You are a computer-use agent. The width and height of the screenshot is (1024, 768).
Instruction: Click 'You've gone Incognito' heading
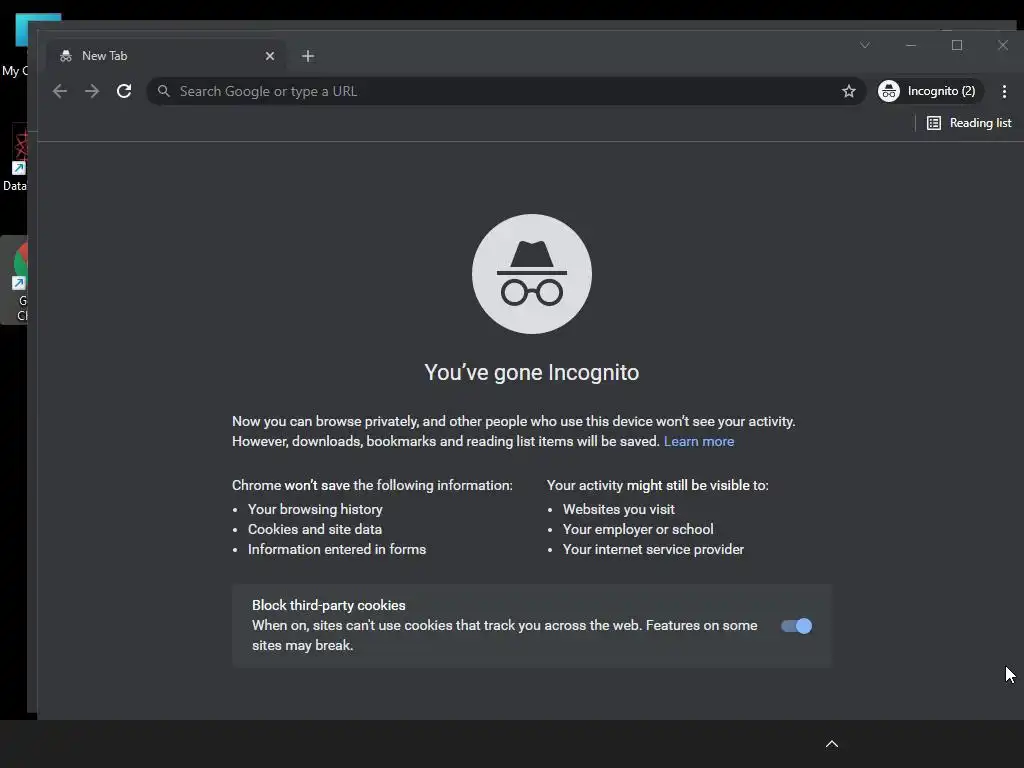pos(532,372)
